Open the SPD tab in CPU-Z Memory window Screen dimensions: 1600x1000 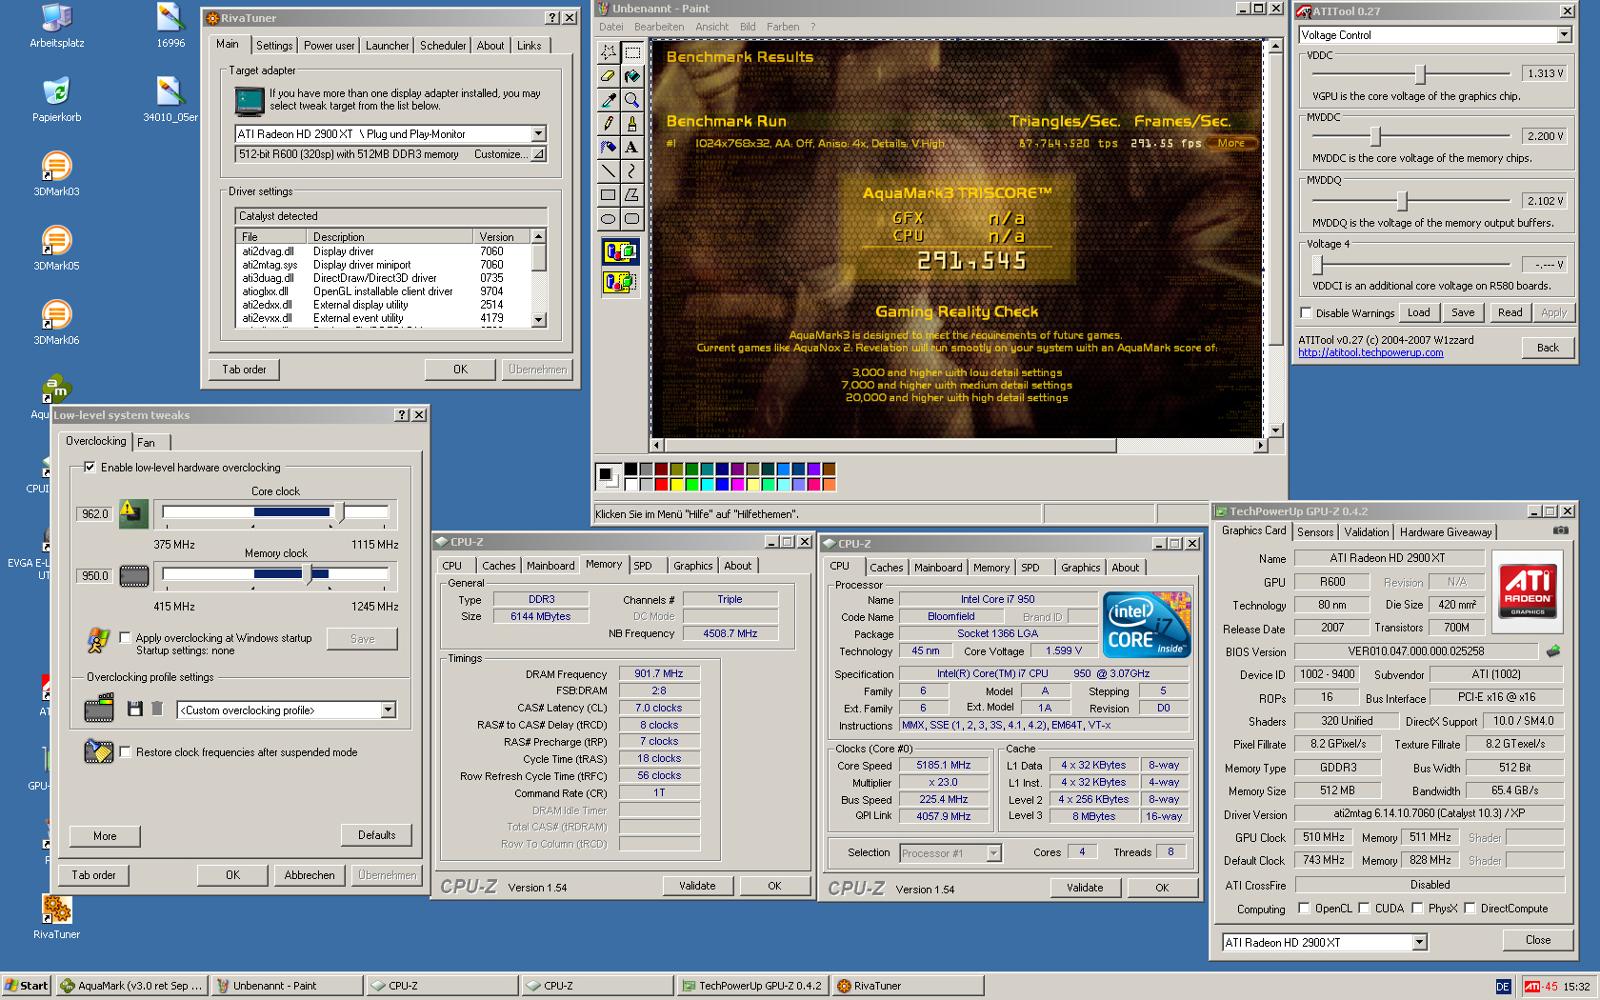click(x=643, y=565)
